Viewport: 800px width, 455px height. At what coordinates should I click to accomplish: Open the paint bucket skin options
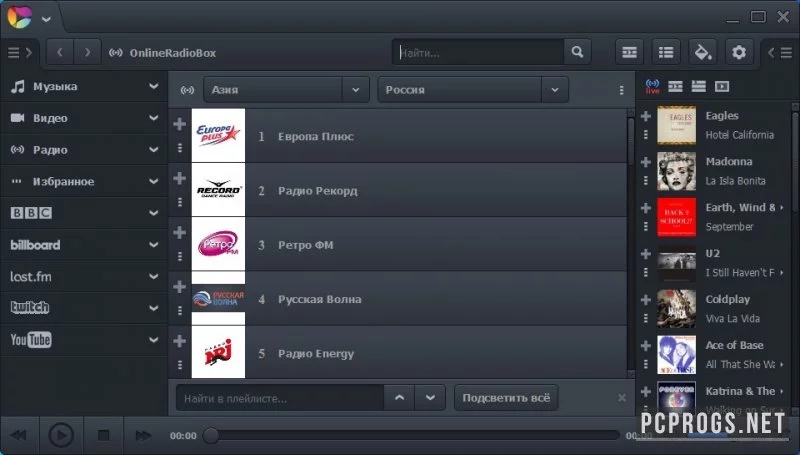click(x=703, y=52)
